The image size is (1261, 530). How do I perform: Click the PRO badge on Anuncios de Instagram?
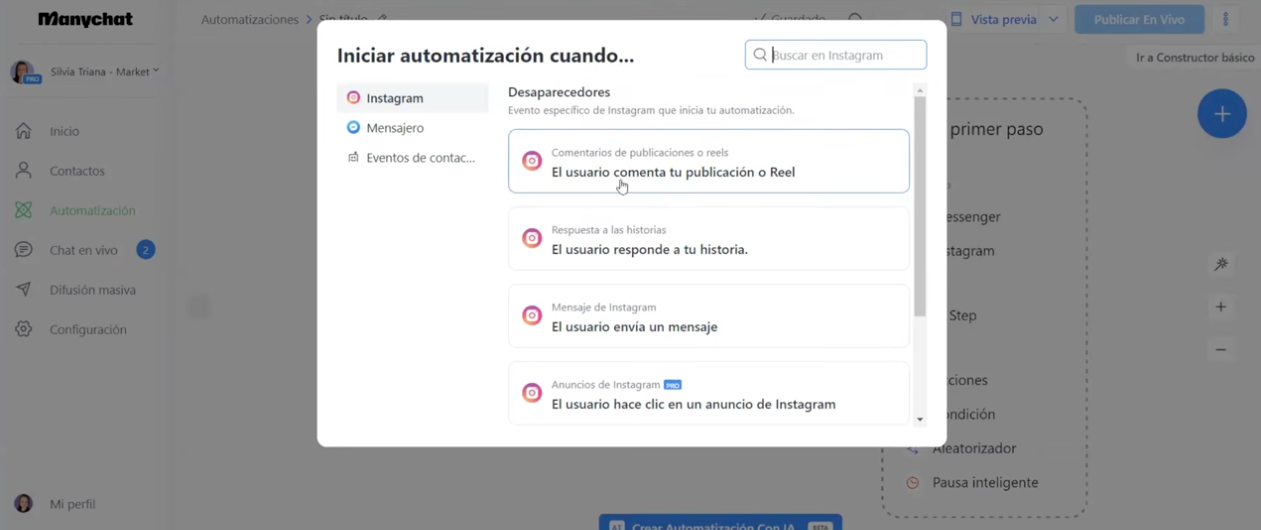673,385
